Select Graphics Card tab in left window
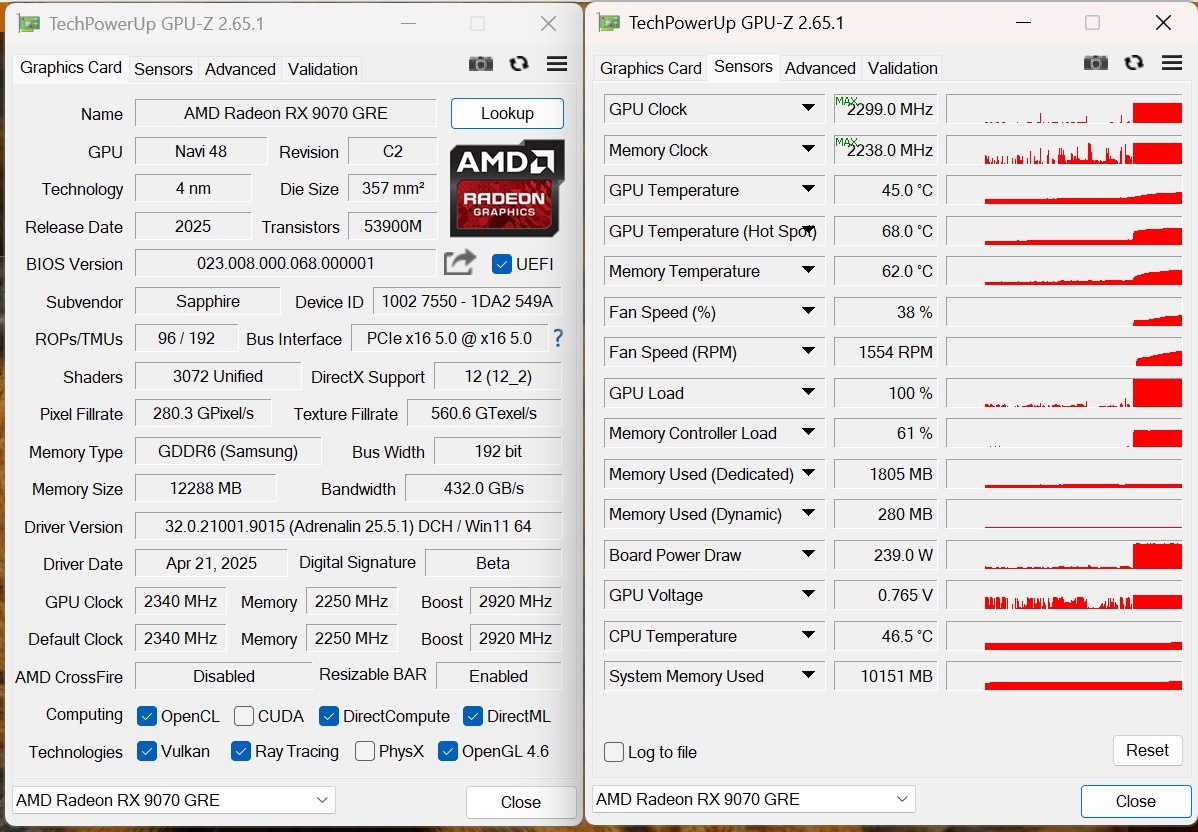This screenshot has height=832, width=1198. 70,67
